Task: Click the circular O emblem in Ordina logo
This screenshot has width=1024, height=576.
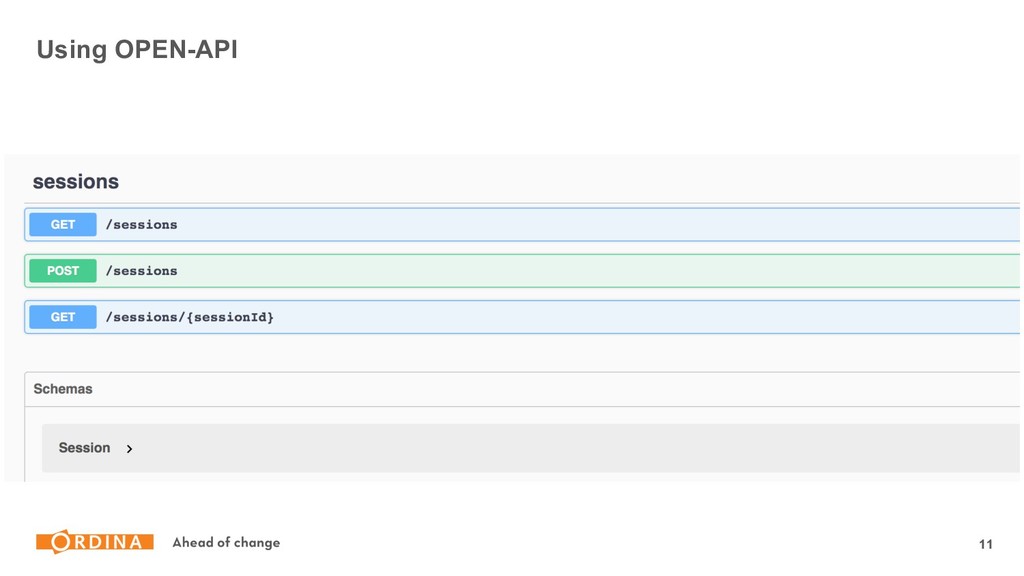Action: [x=61, y=541]
